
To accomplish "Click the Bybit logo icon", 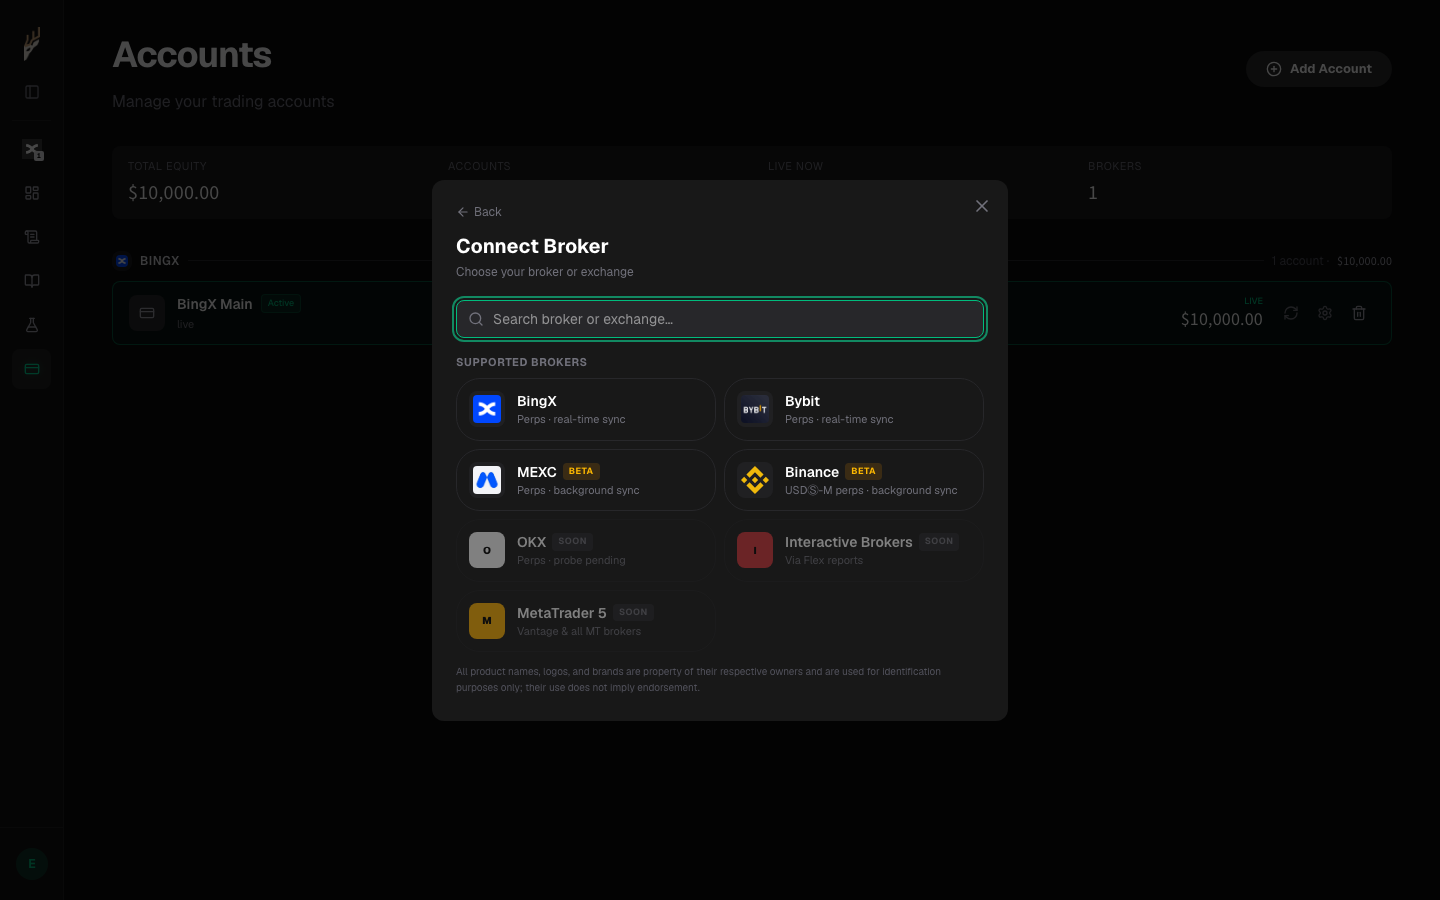I will 755,410.
